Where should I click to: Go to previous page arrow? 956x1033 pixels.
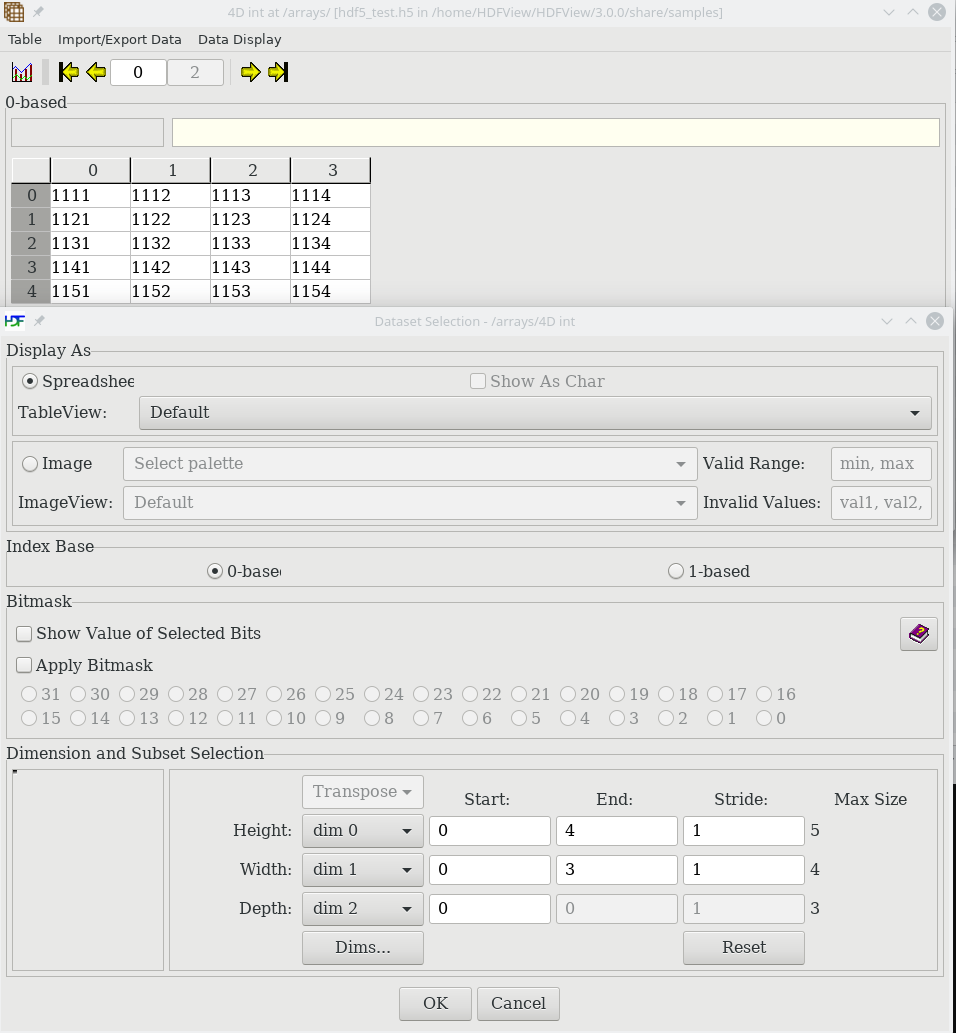96,72
